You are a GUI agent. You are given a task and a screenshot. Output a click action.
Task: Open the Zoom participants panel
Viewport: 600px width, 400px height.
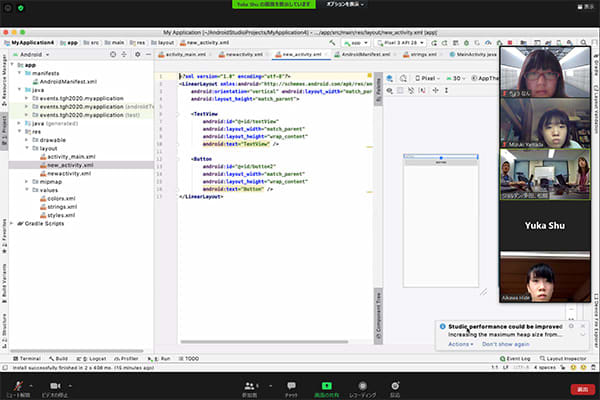pyautogui.click(x=250, y=385)
